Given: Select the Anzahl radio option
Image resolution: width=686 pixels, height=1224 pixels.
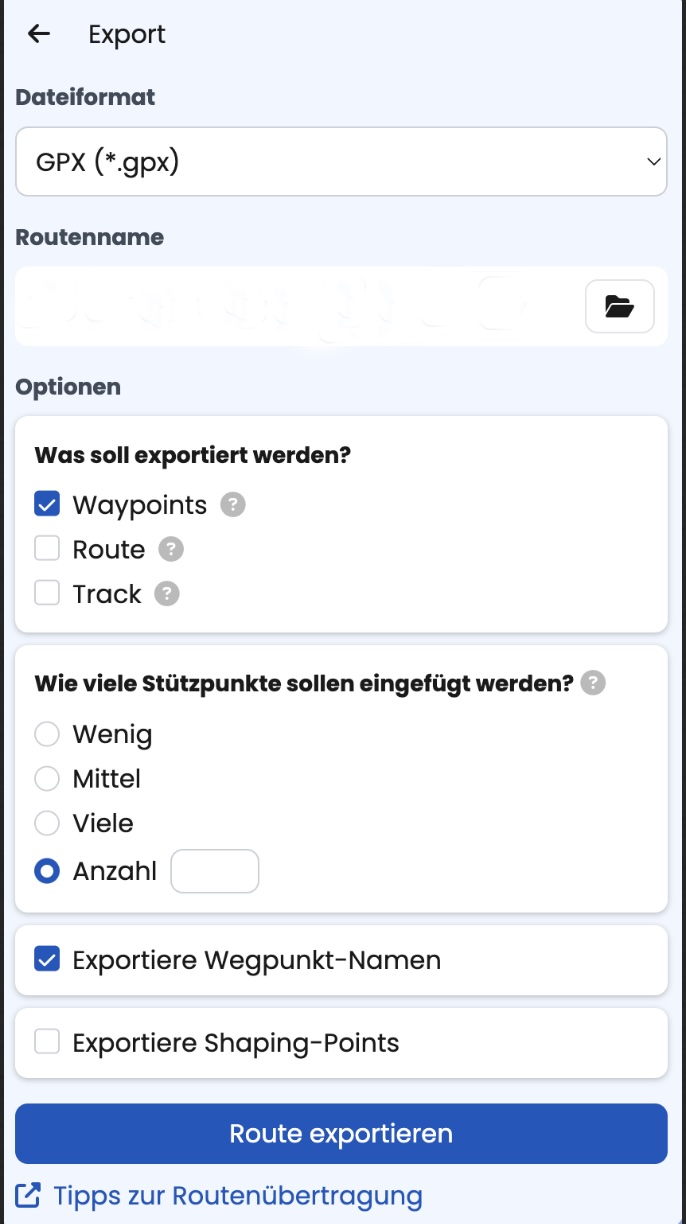Looking at the screenshot, I should click(x=47, y=871).
